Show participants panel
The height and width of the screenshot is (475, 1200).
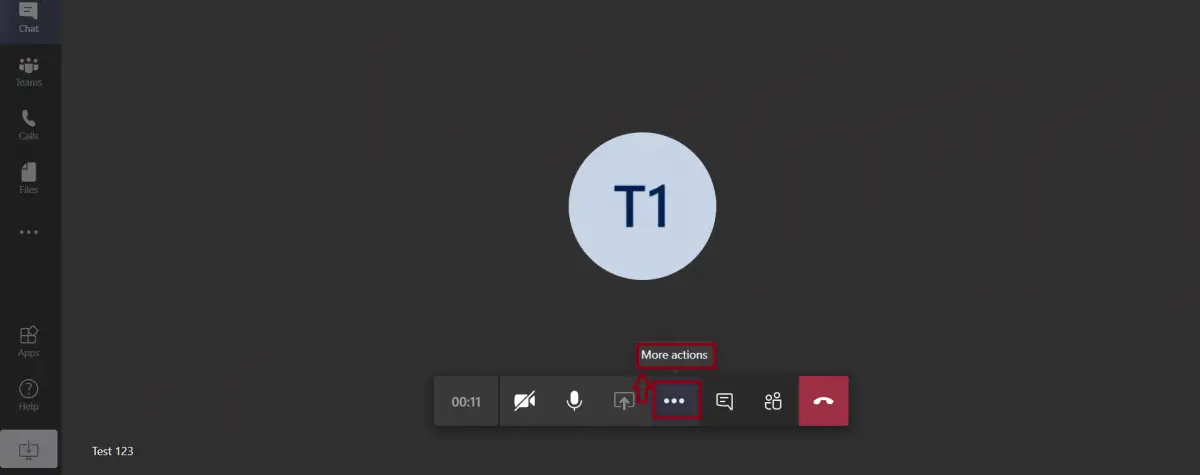(x=773, y=401)
